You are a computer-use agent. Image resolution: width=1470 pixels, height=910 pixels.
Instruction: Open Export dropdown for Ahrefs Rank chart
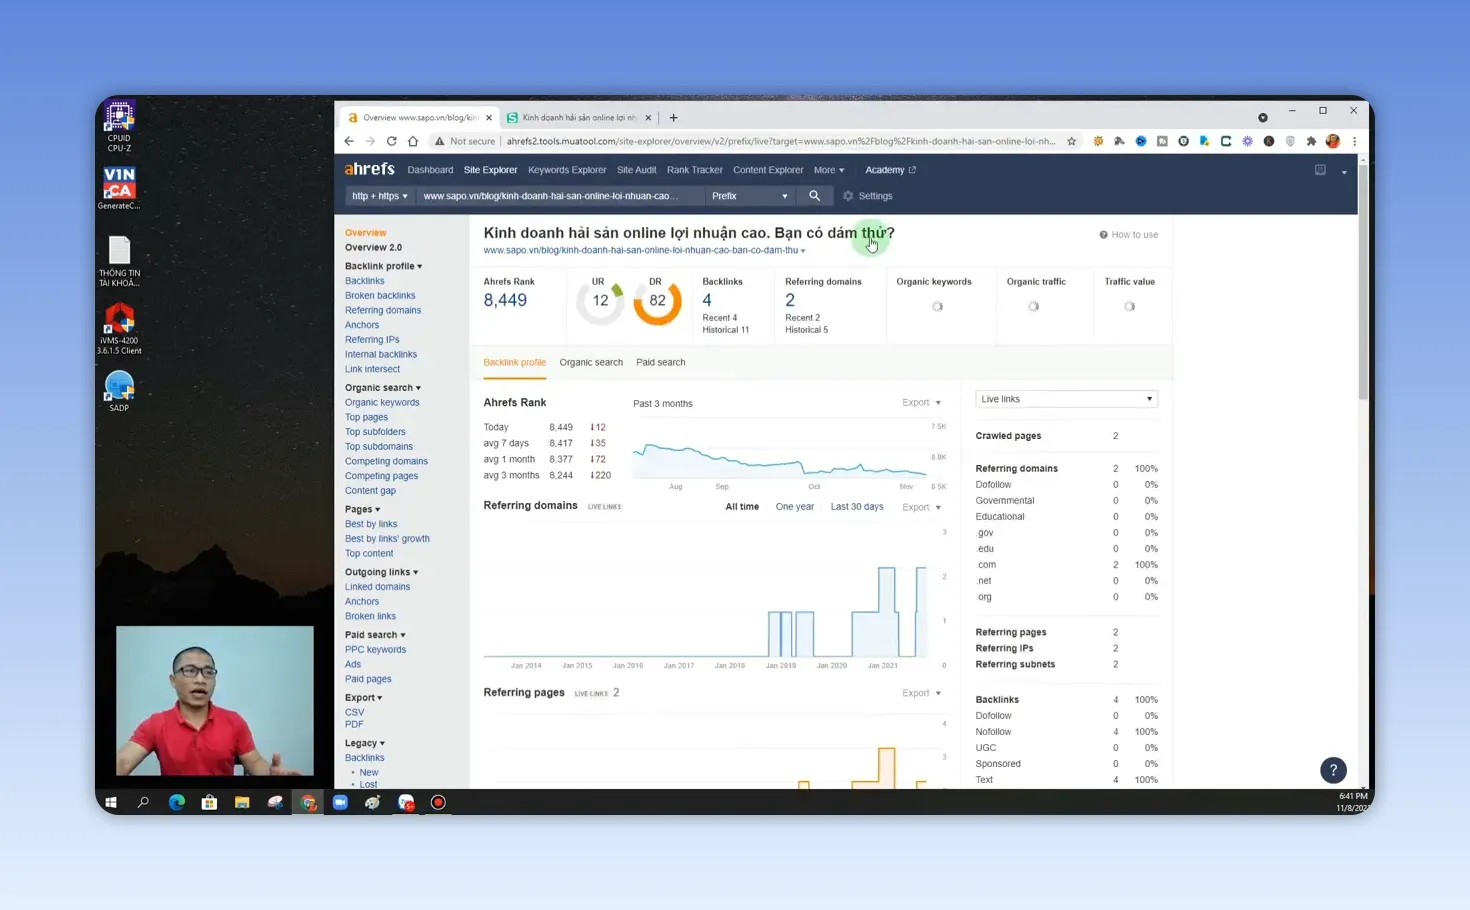921,403
